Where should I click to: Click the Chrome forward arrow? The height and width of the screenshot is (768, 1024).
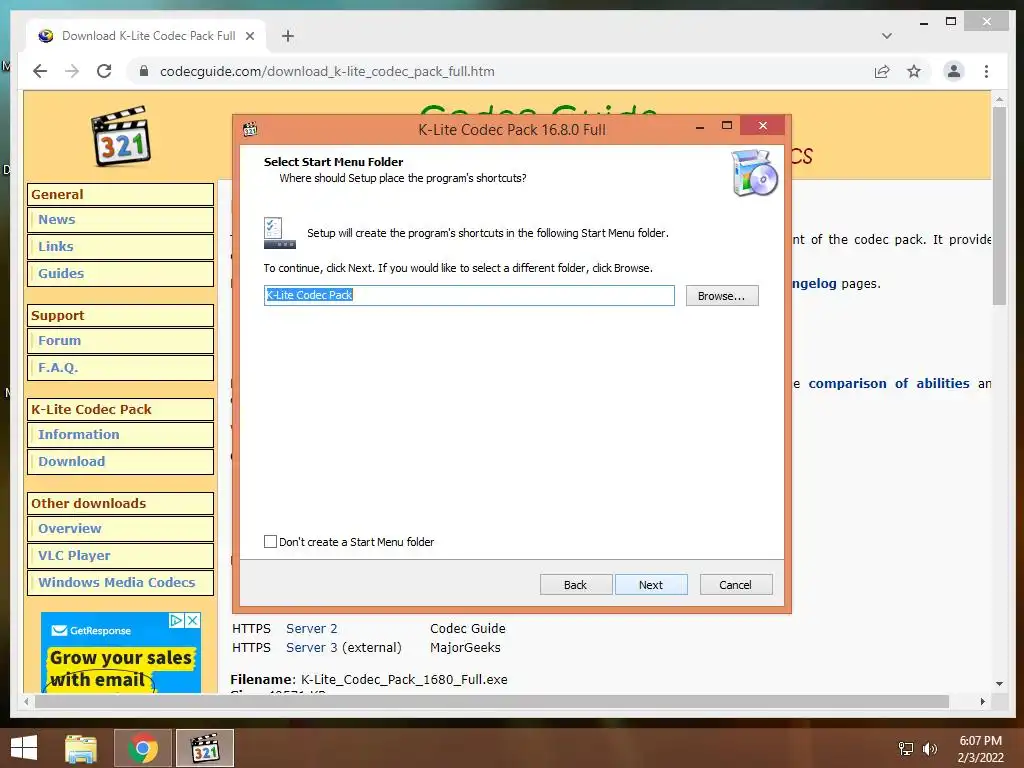point(72,71)
